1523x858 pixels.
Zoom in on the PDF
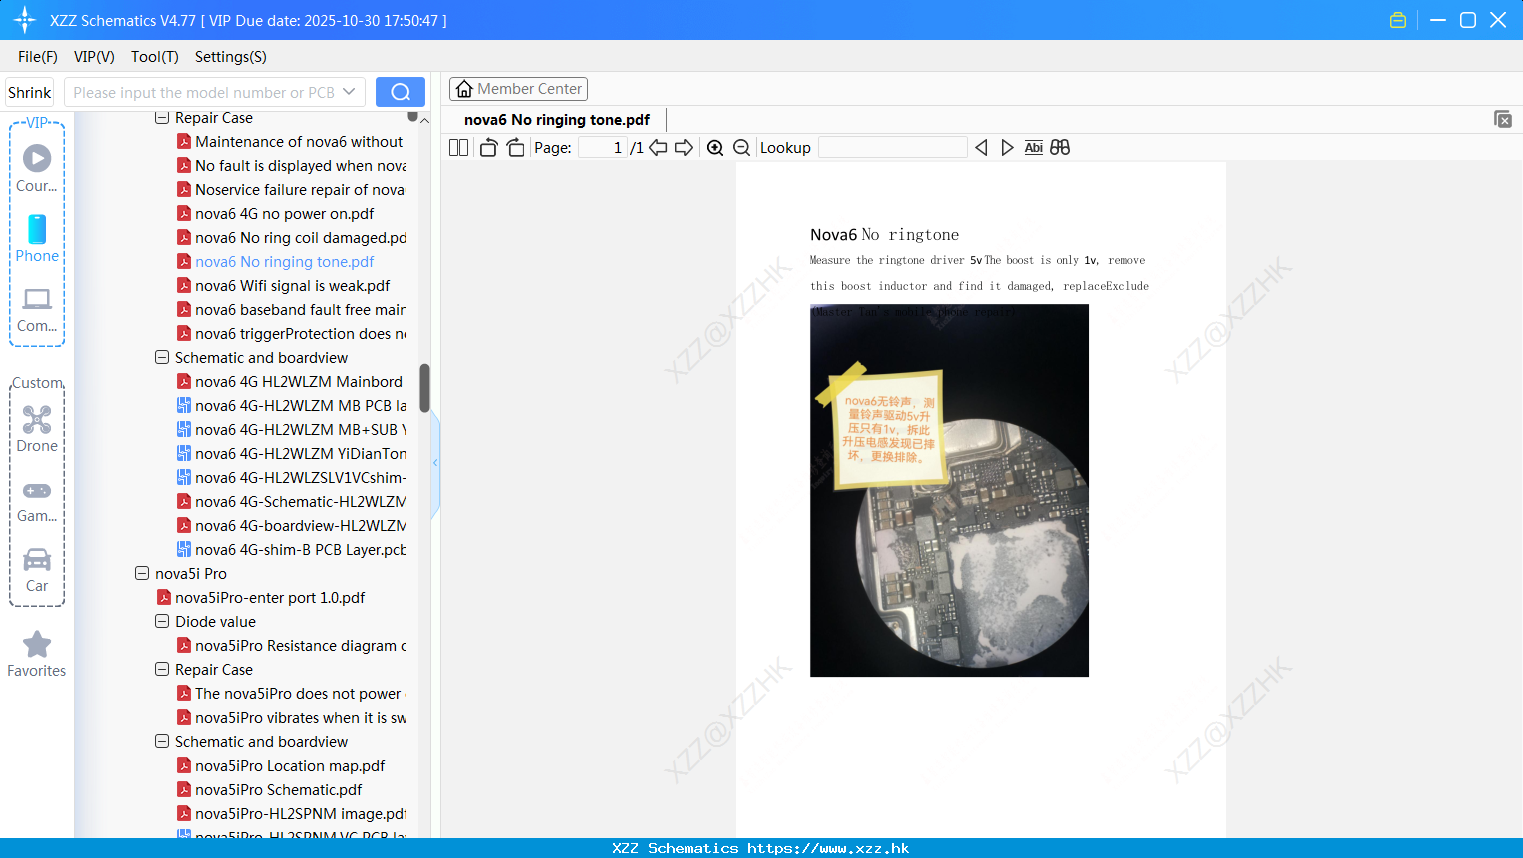[715, 148]
